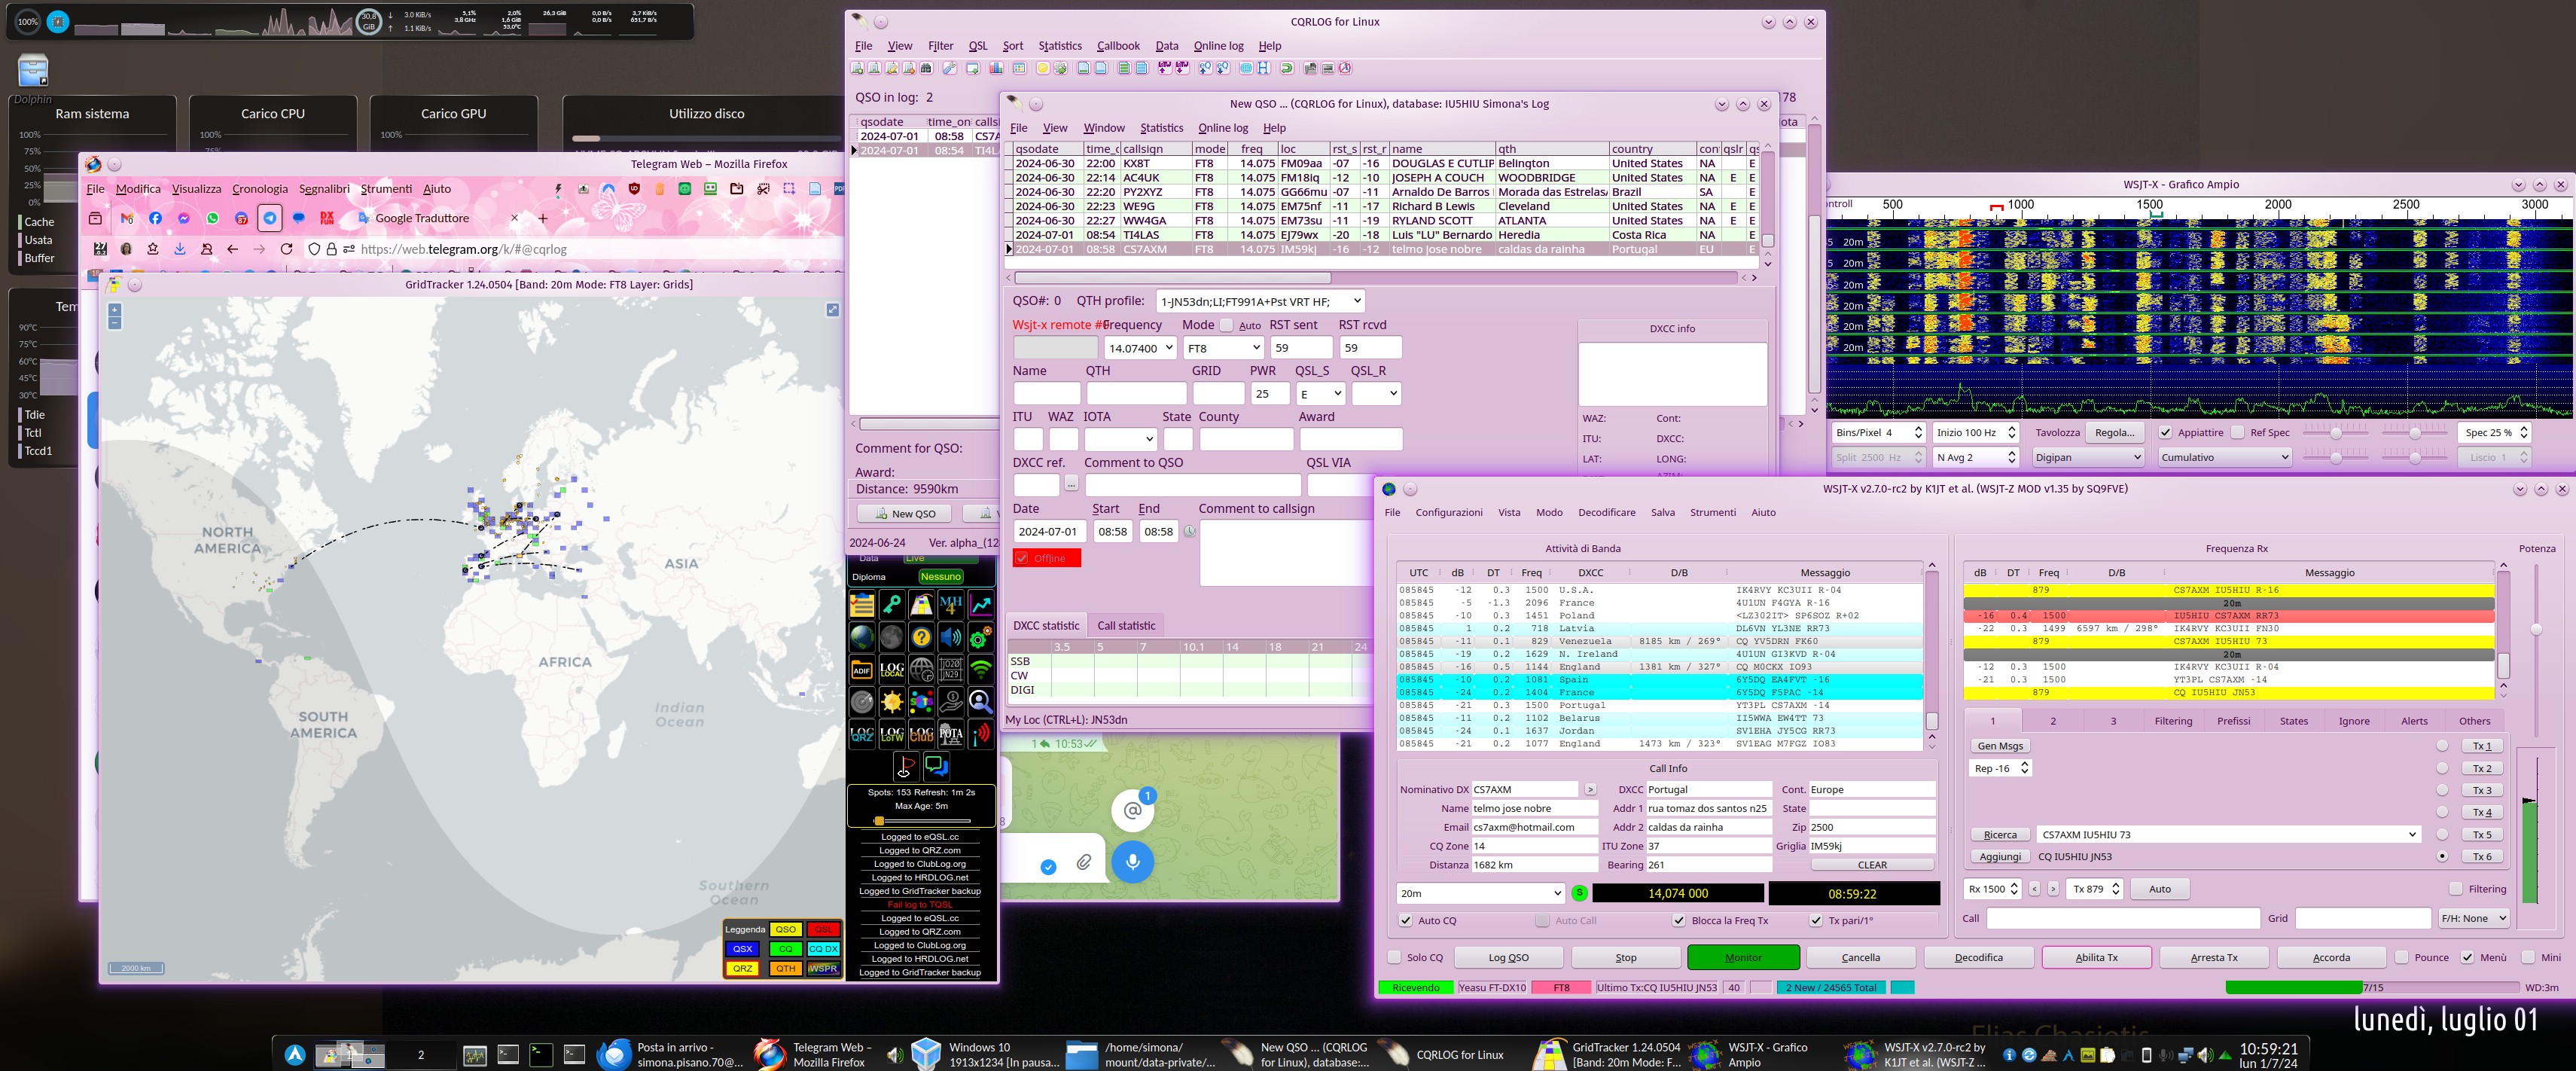Click the green Monitor button
The height and width of the screenshot is (1071, 2576).
[x=1743, y=957]
